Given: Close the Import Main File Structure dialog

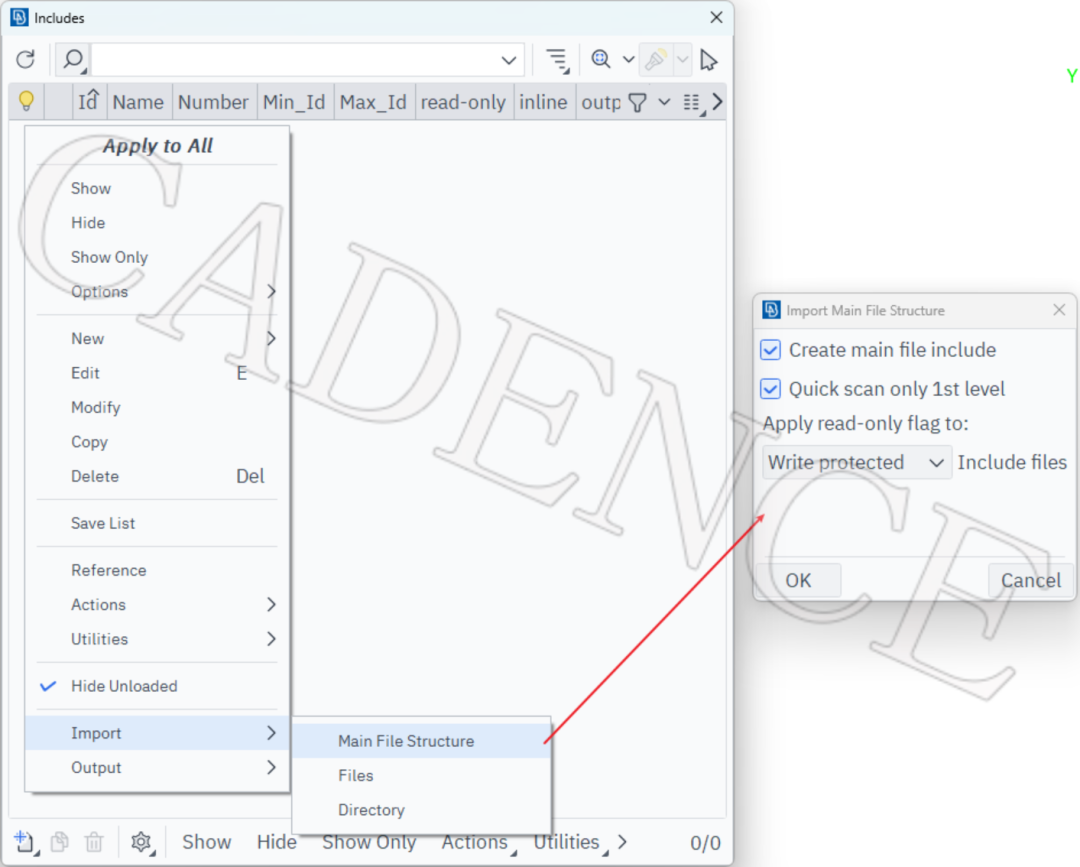Looking at the screenshot, I should point(1059,310).
